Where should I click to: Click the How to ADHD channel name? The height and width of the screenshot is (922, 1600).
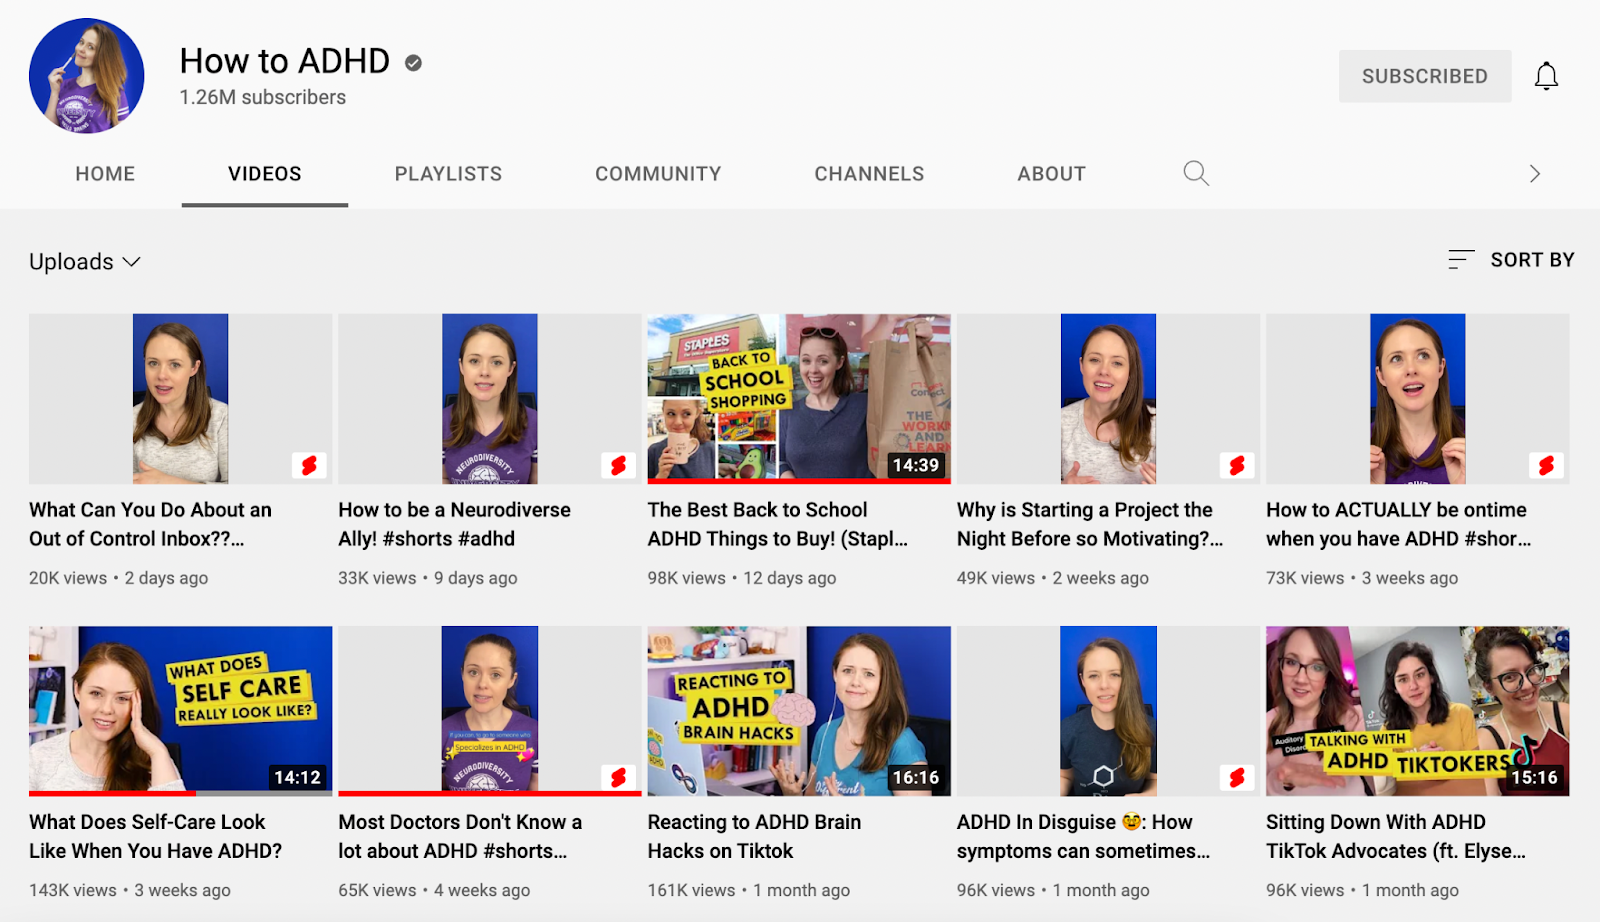pyautogui.click(x=284, y=61)
